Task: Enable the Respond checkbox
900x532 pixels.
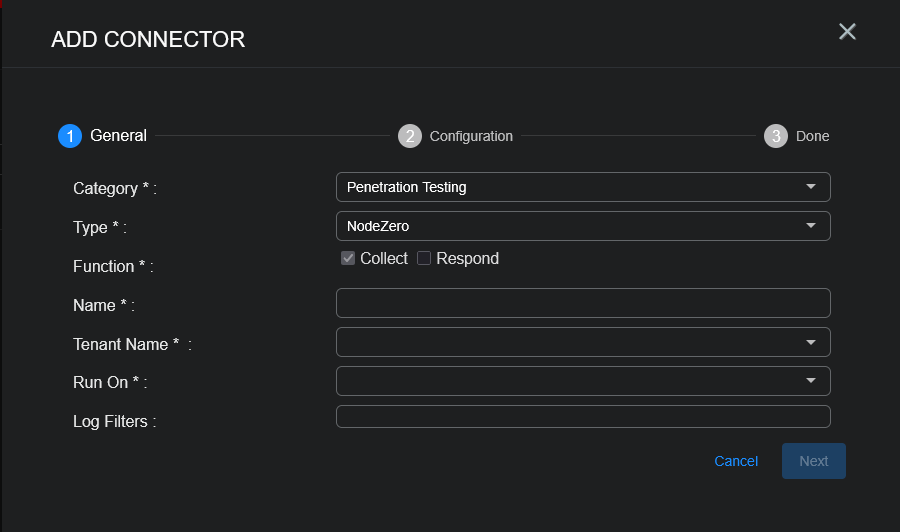Action: [x=424, y=259]
